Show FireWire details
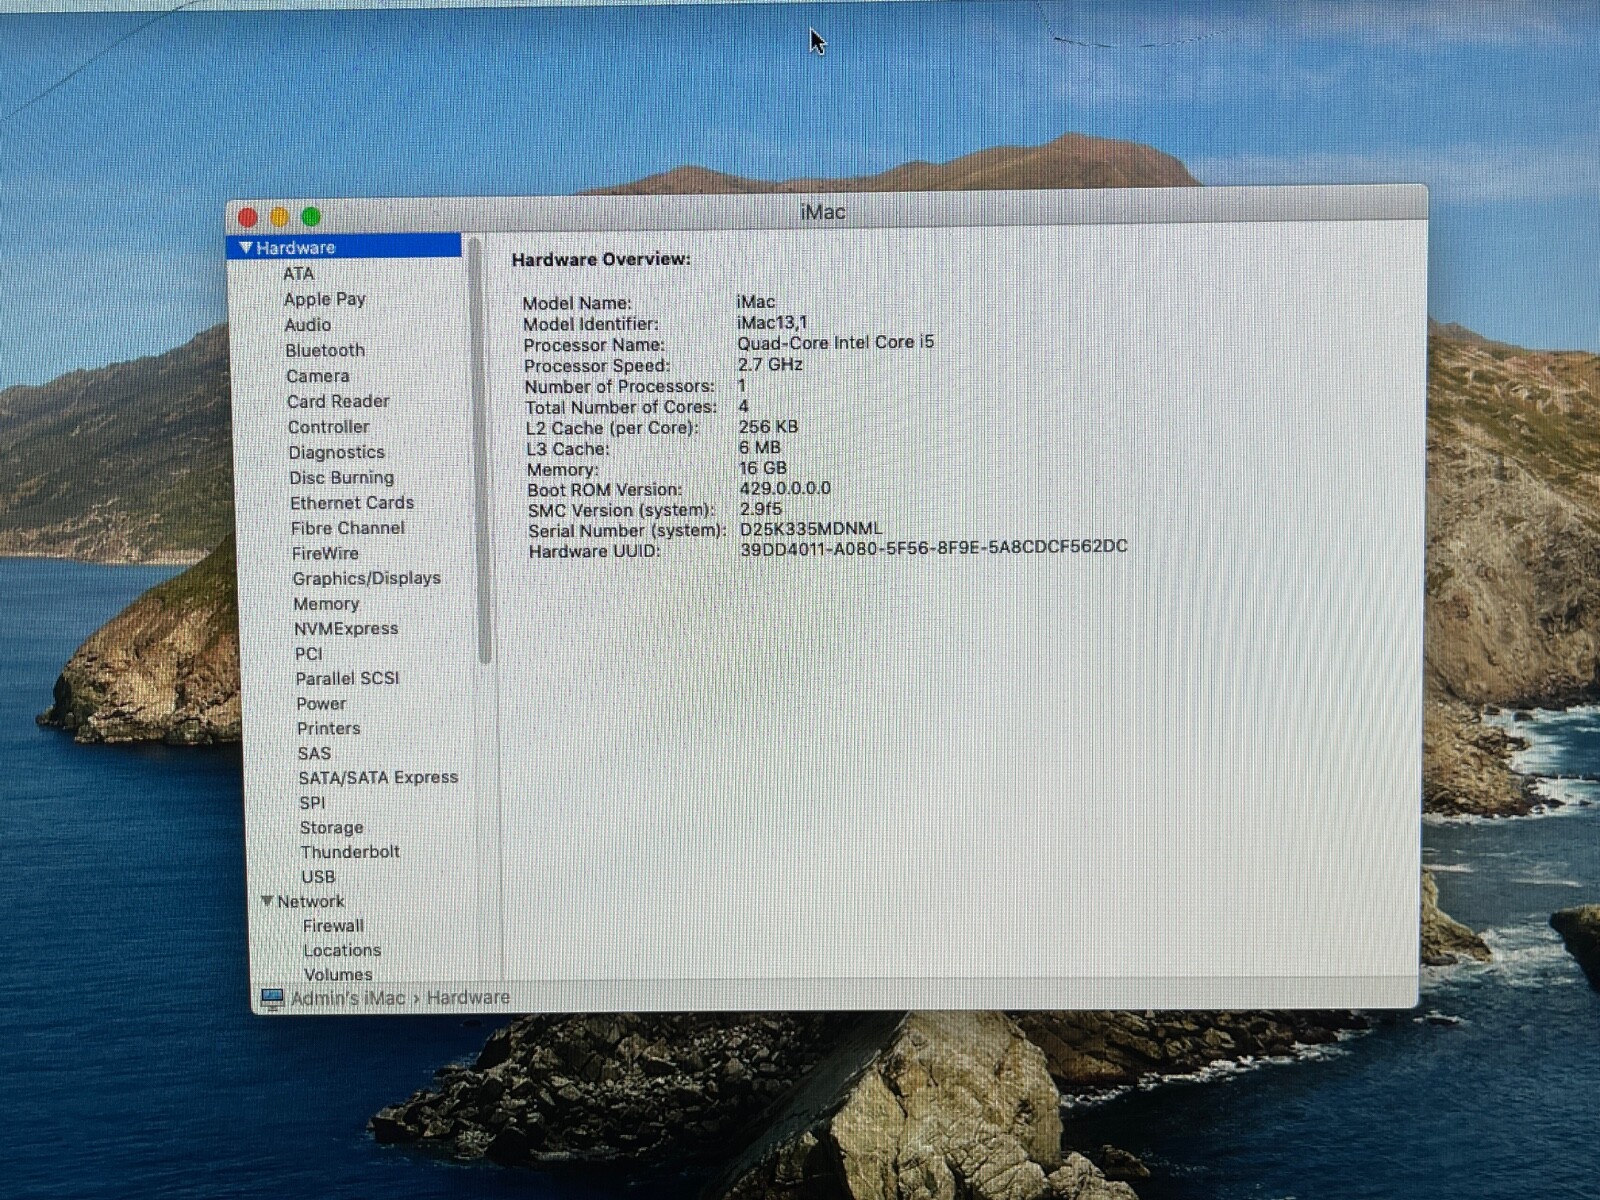Viewport: 1600px width, 1200px height. (x=325, y=553)
